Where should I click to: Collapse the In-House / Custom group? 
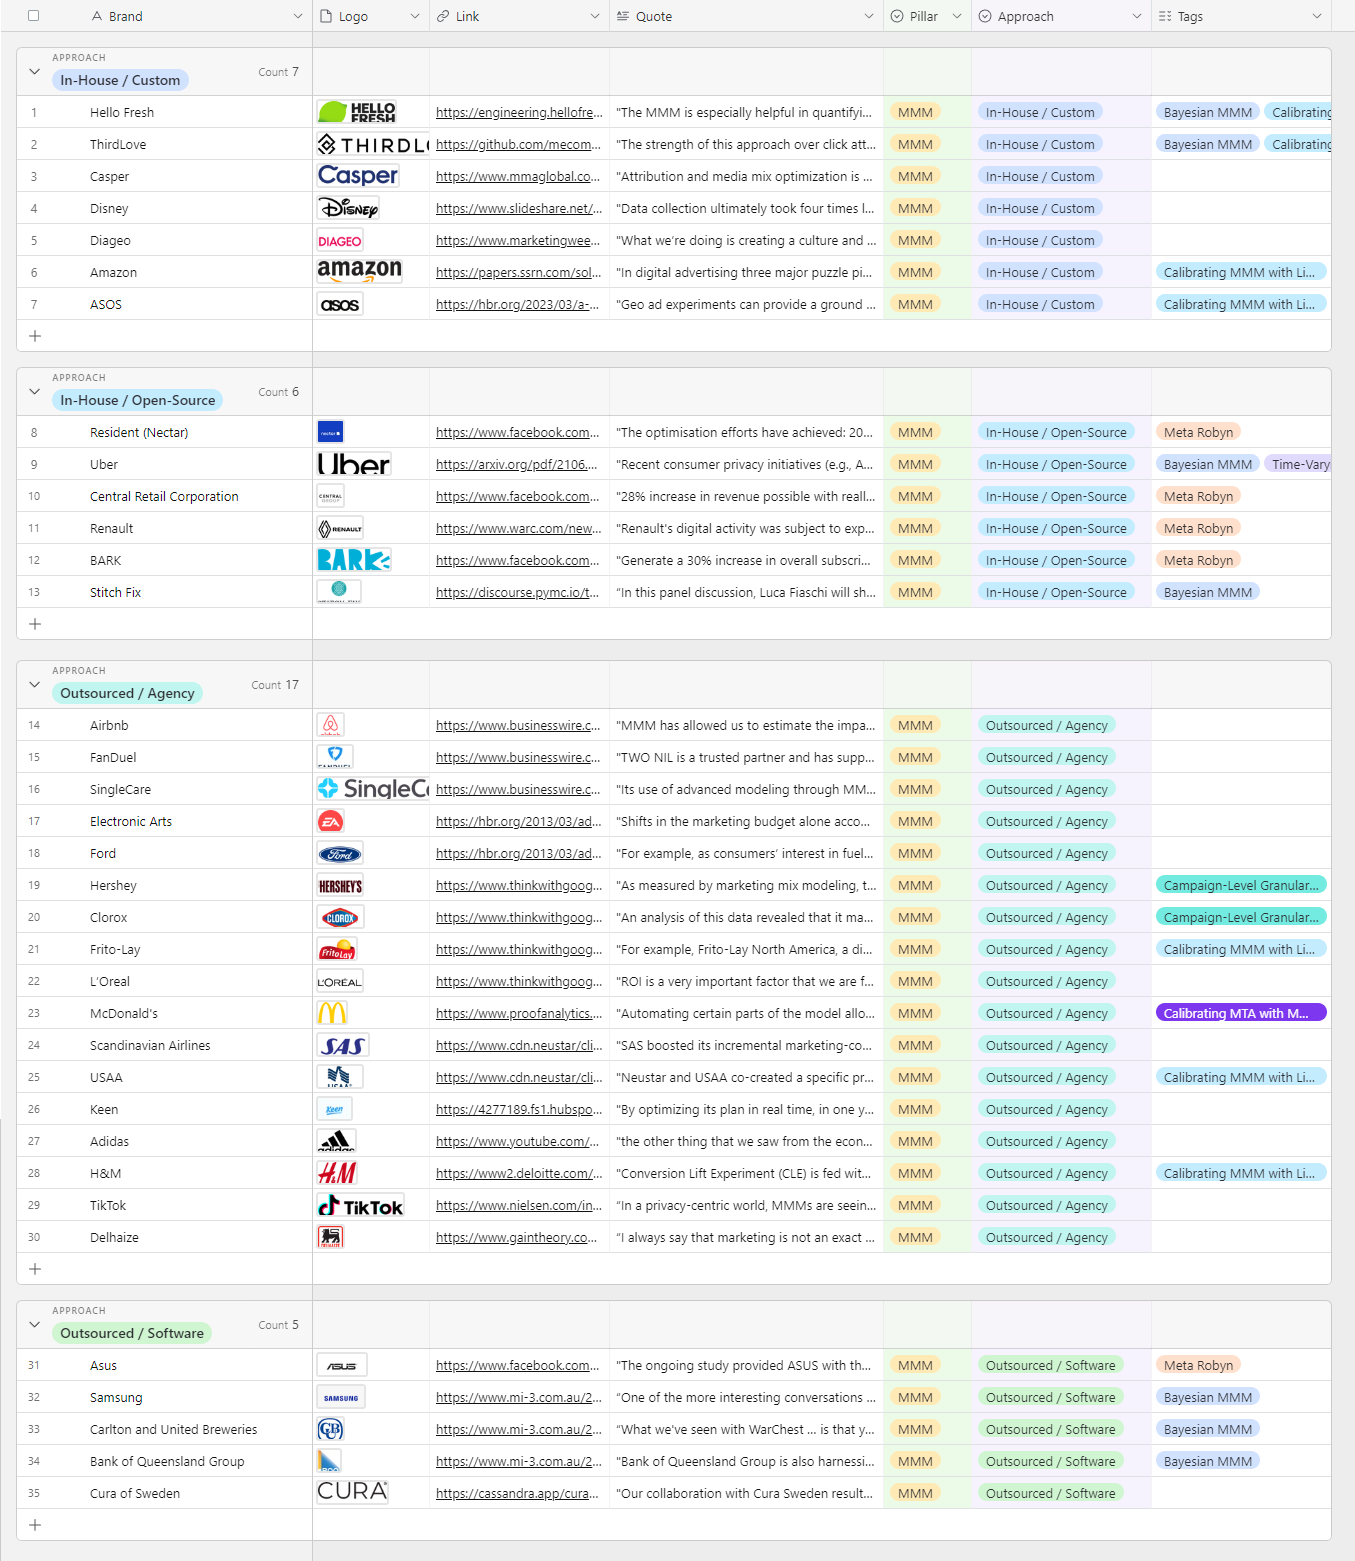[35, 72]
